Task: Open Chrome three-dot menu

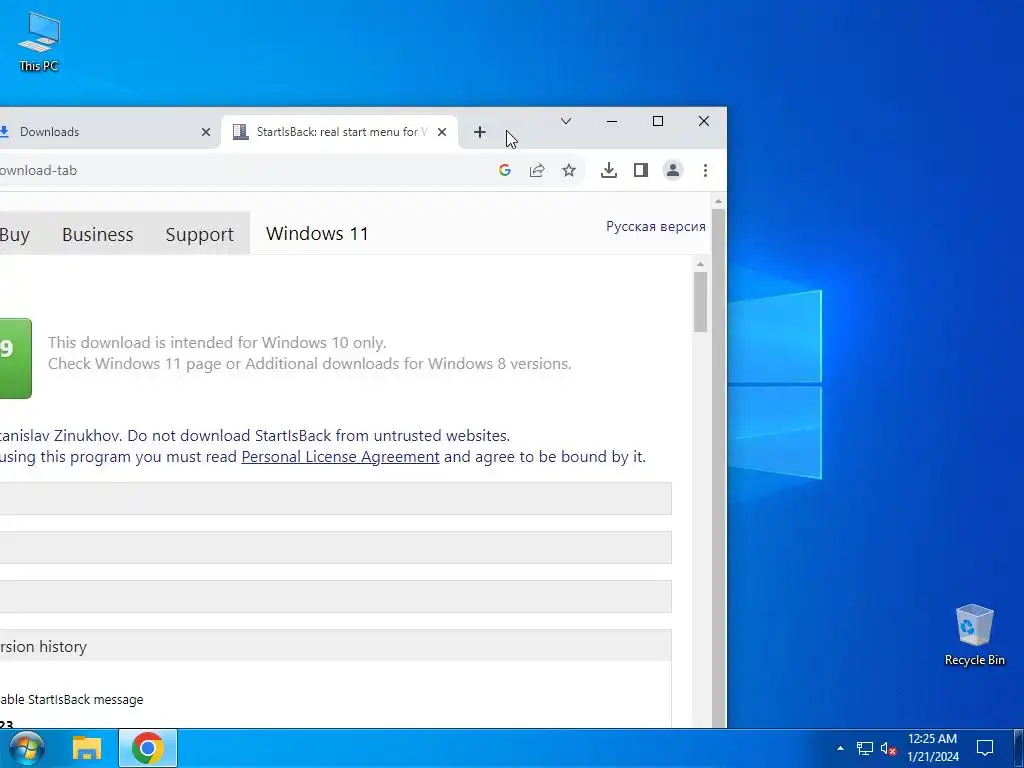Action: [705, 170]
